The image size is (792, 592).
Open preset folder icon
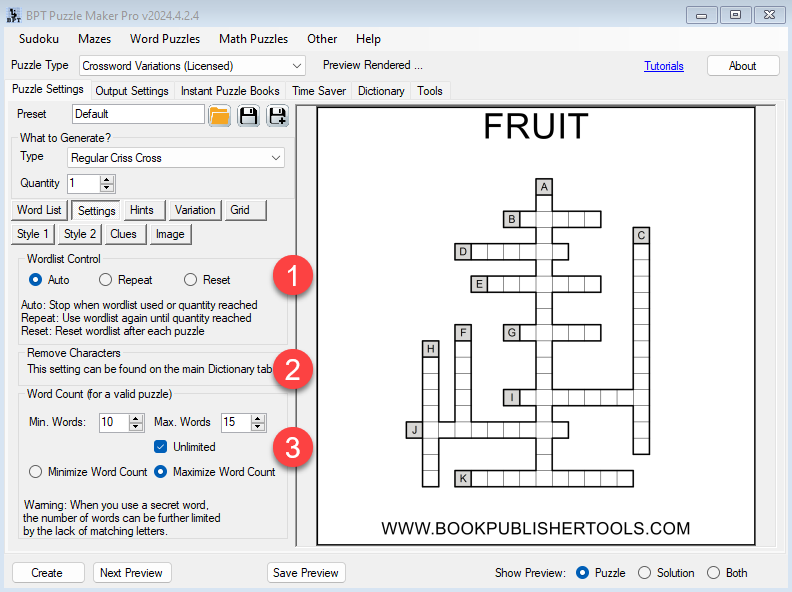pyautogui.click(x=219, y=115)
